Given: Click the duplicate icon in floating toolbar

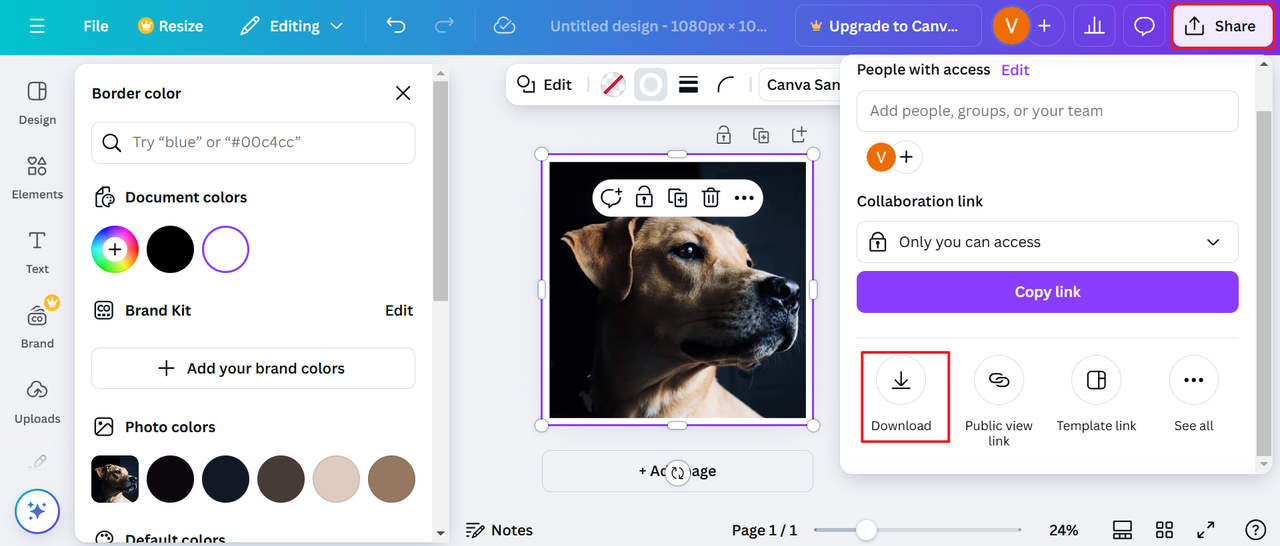Looking at the screenshot, I should click(x=677, y=198).
